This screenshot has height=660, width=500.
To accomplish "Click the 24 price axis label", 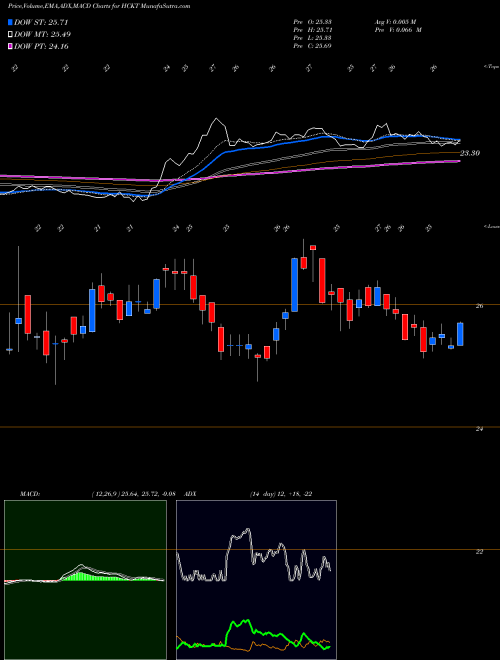I will coord(479,429).
